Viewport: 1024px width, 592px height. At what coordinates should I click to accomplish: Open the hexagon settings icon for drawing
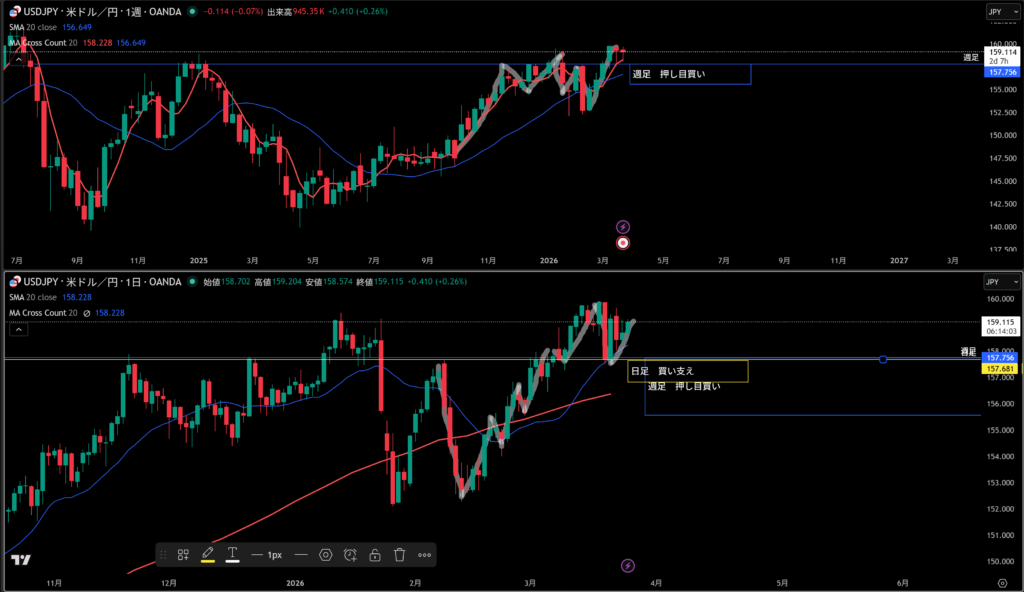pos(325,554)
